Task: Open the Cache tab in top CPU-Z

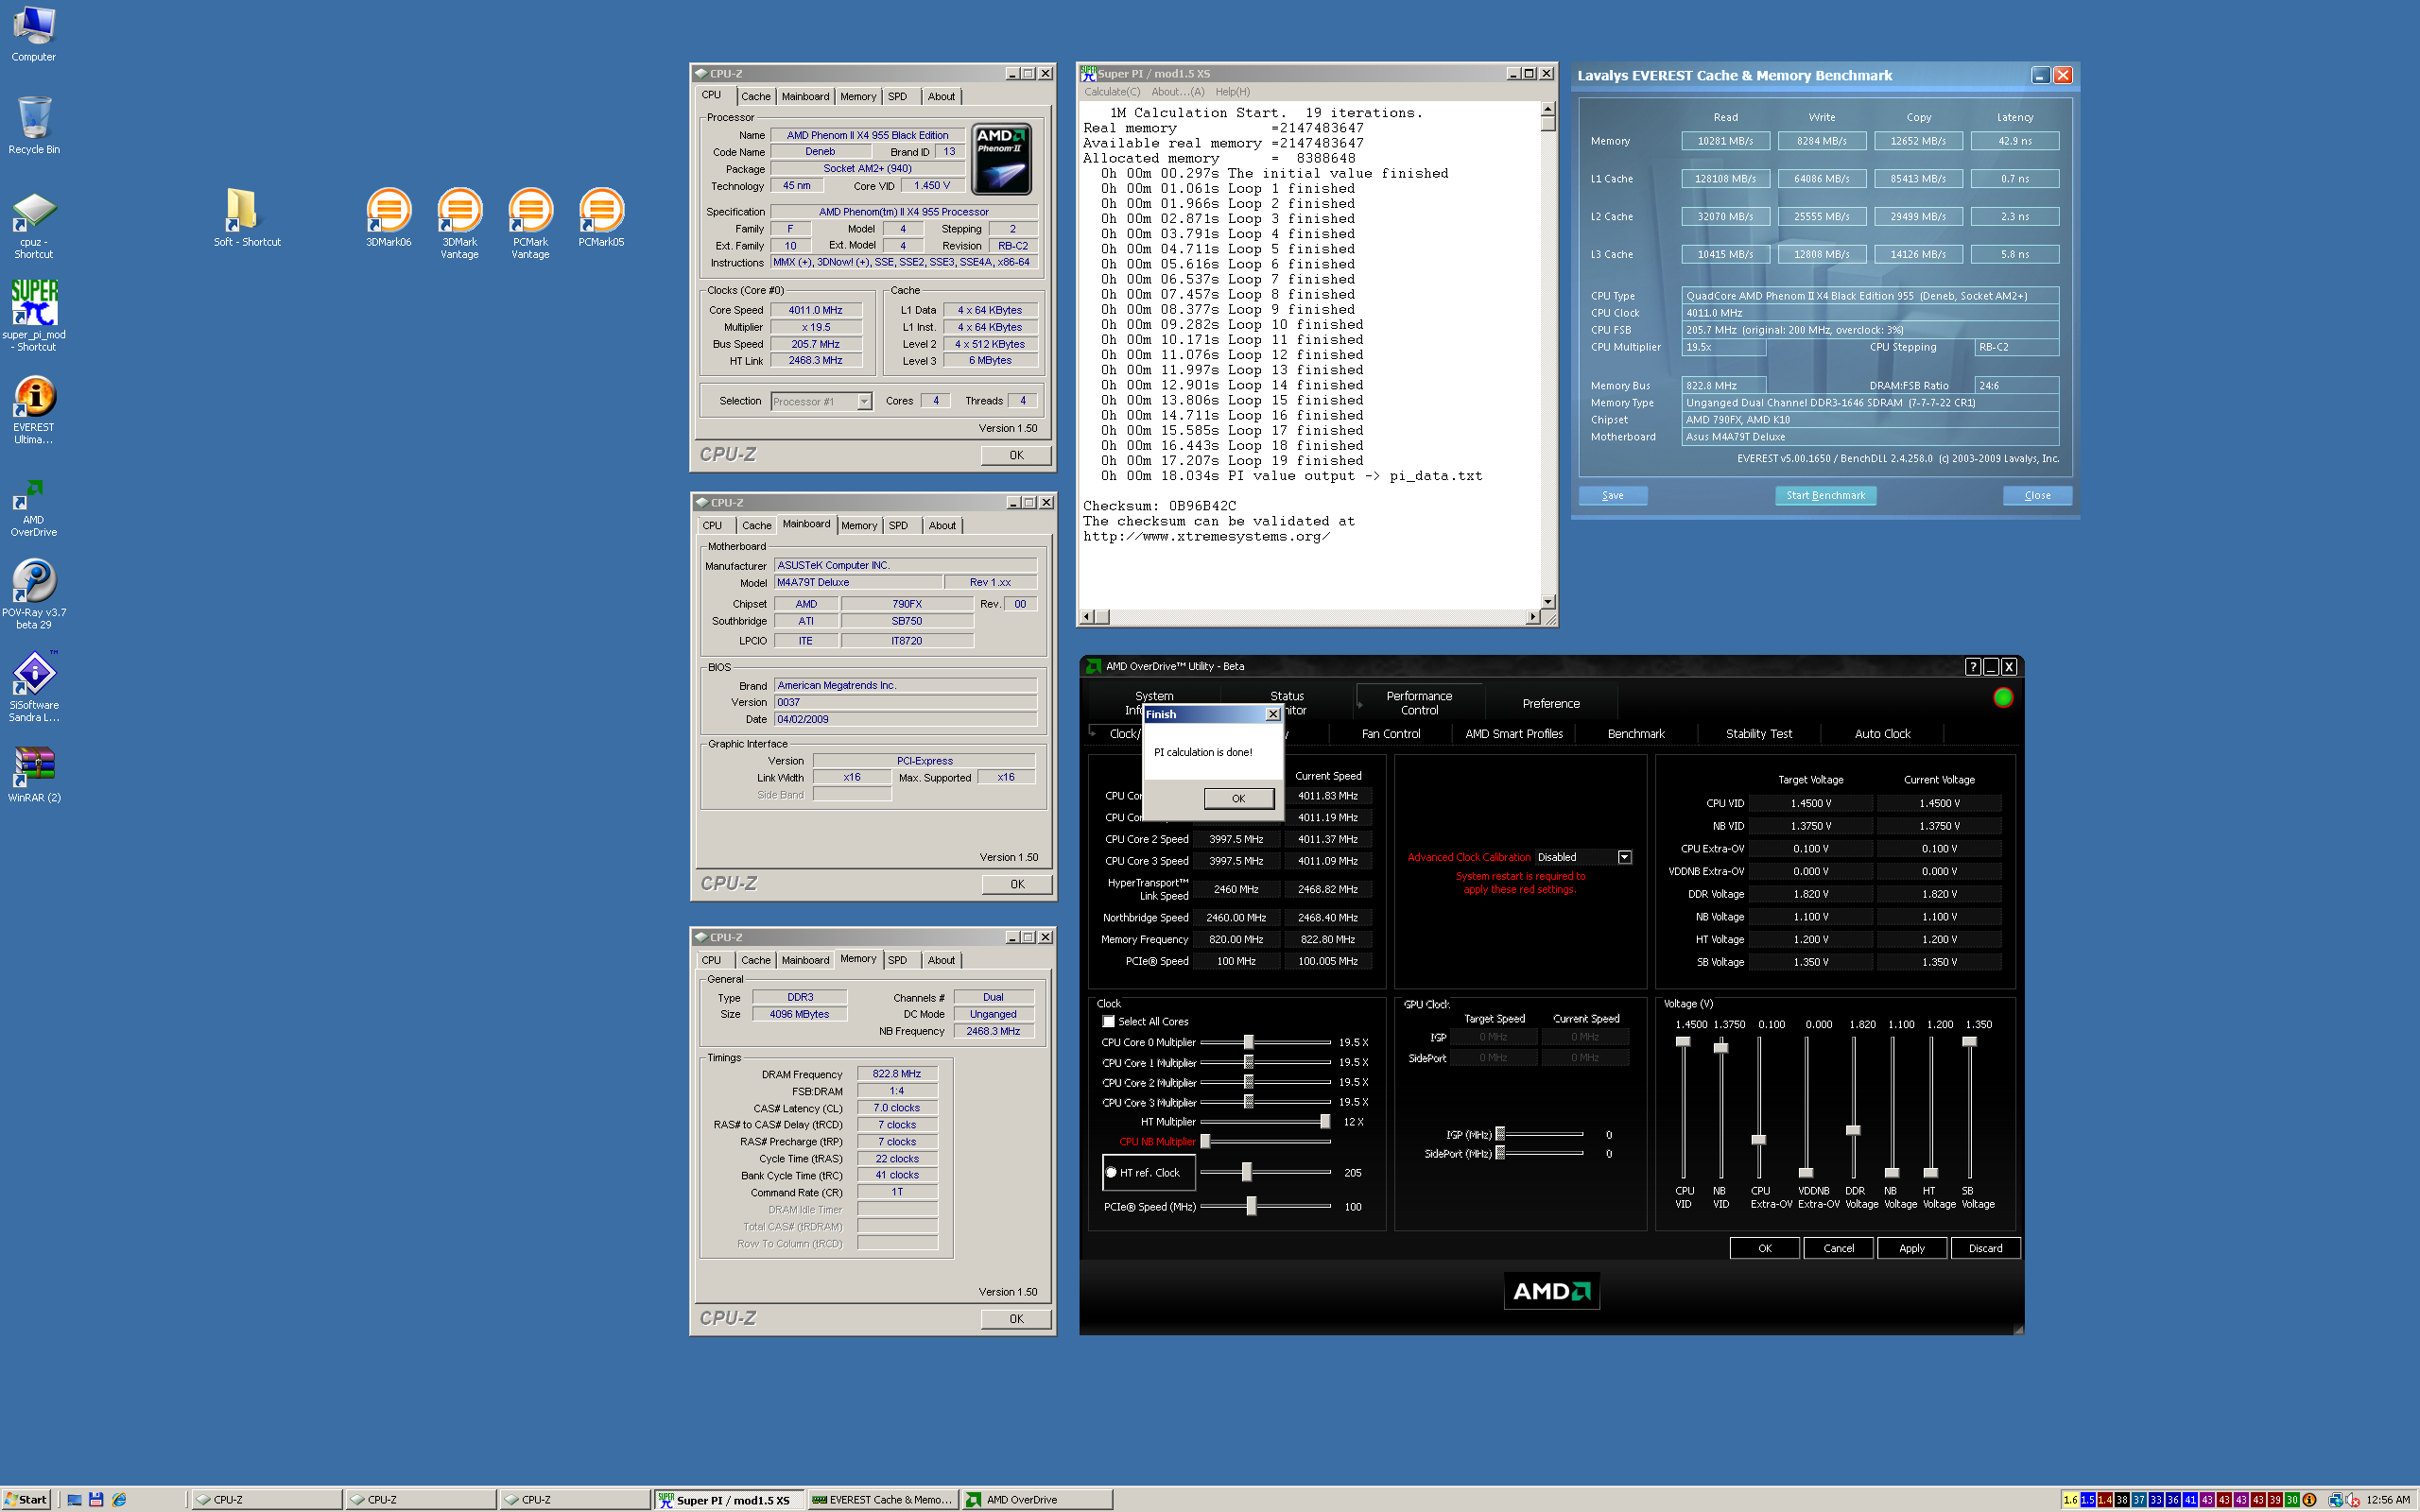Action: 756,97
